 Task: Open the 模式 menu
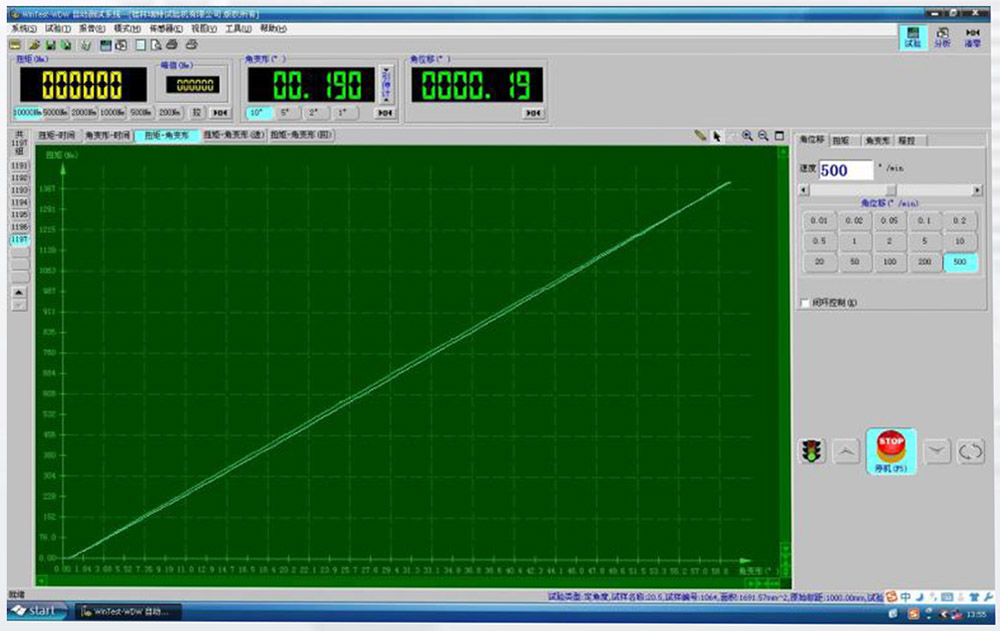click(127, 28)
